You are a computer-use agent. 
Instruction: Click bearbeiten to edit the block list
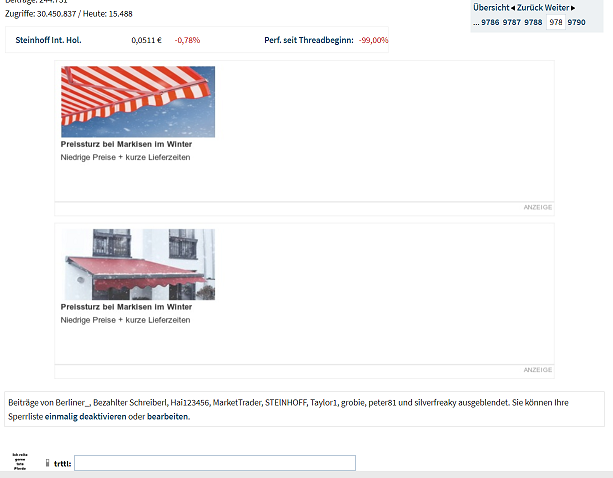[x=167, y=417]
